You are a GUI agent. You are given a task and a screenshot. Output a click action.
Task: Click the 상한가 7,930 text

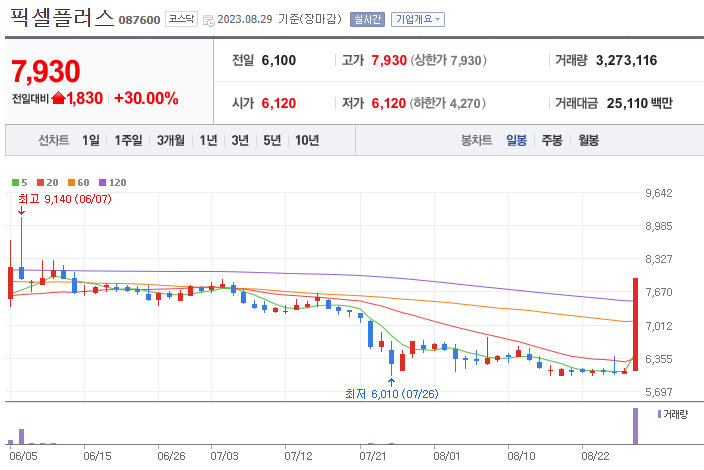(x=449, y=60)
